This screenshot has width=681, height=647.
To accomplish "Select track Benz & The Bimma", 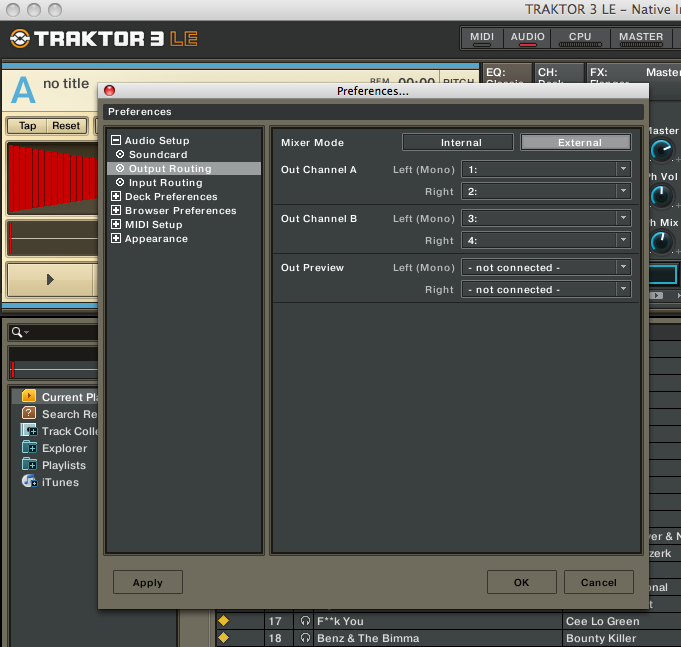I will tap(368, 638).
